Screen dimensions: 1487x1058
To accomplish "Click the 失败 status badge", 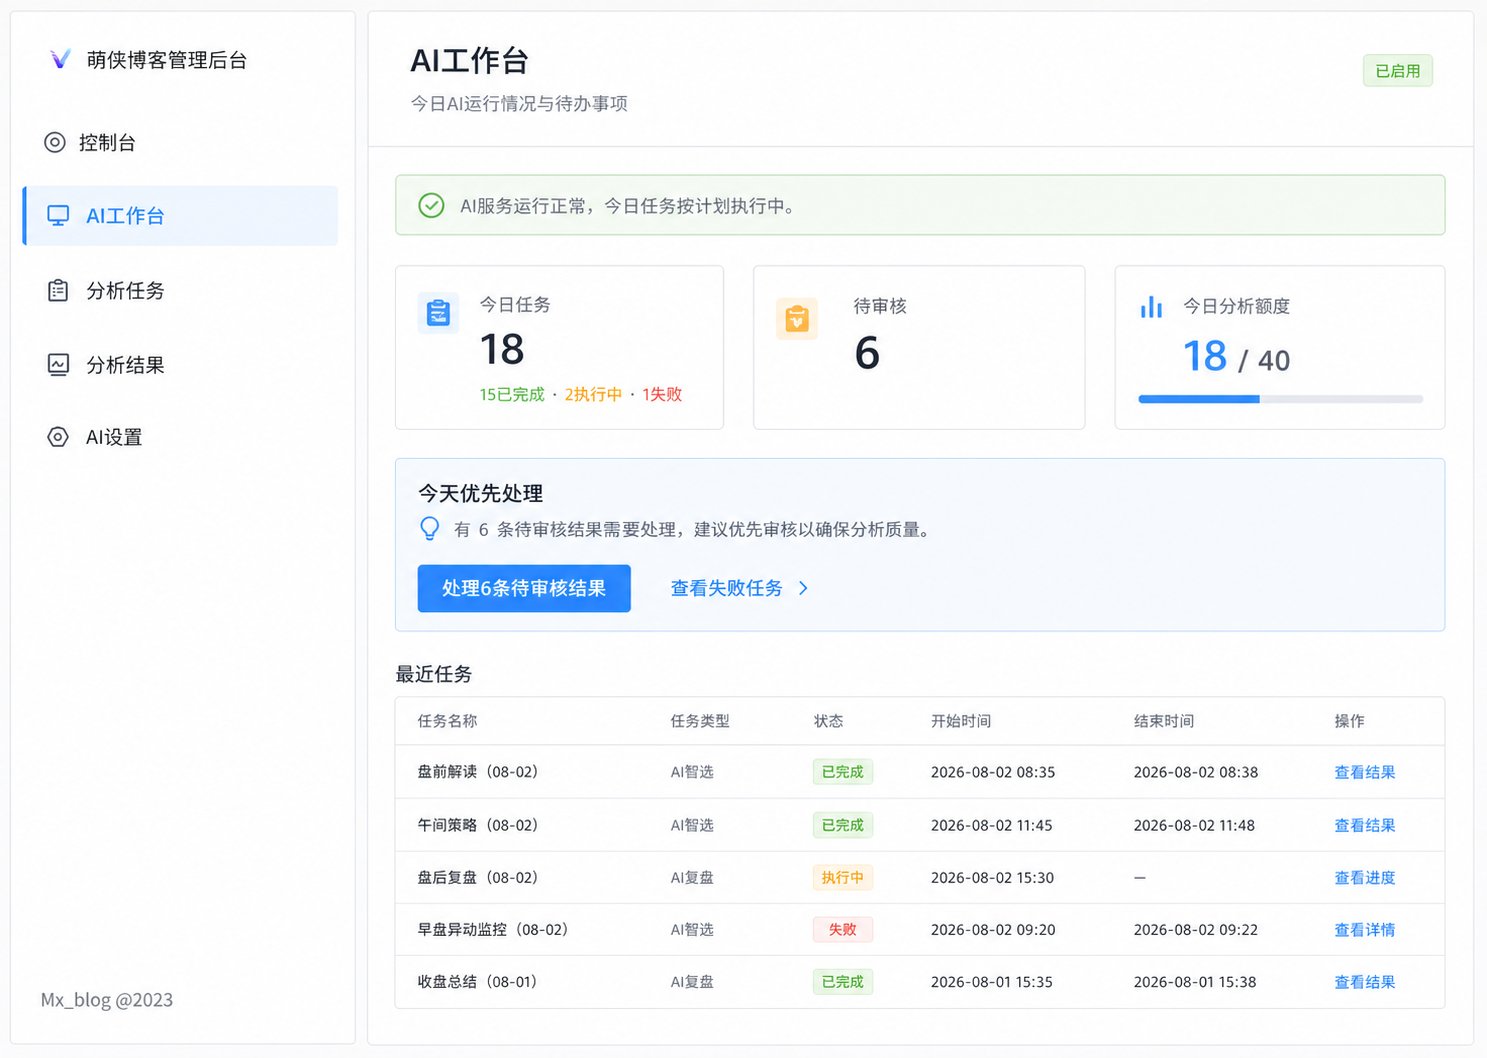I will (x=842, y=929).
